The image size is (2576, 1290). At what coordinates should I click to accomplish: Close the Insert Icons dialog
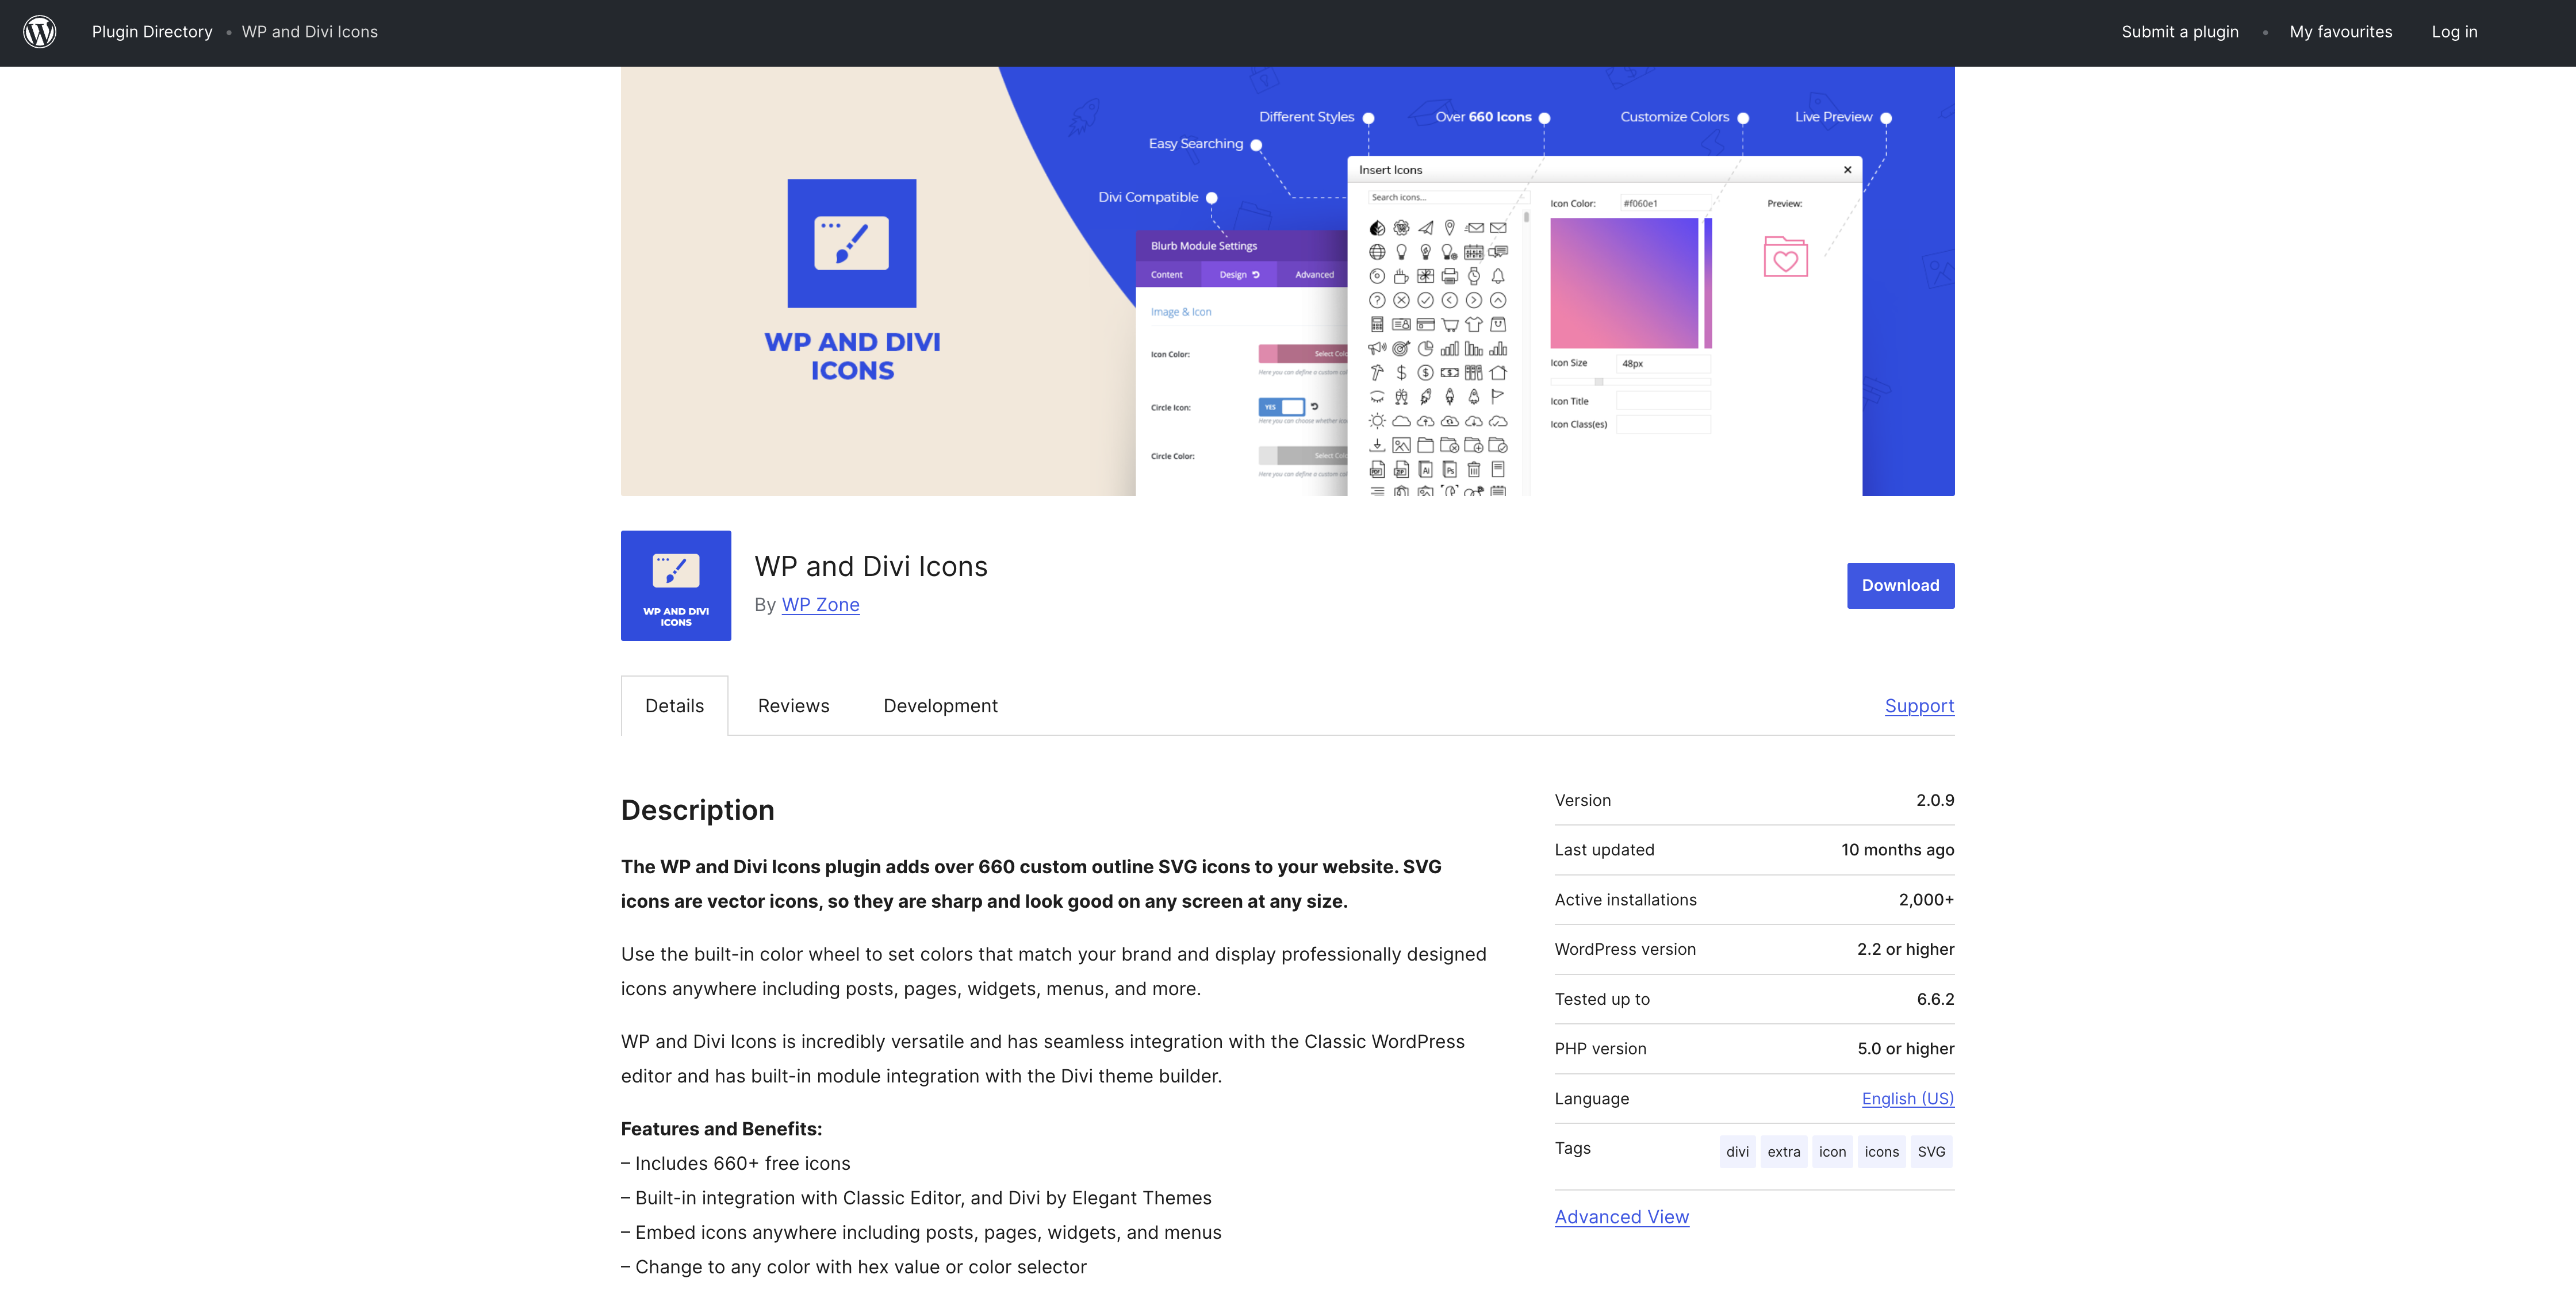(x=1847, y=170)
